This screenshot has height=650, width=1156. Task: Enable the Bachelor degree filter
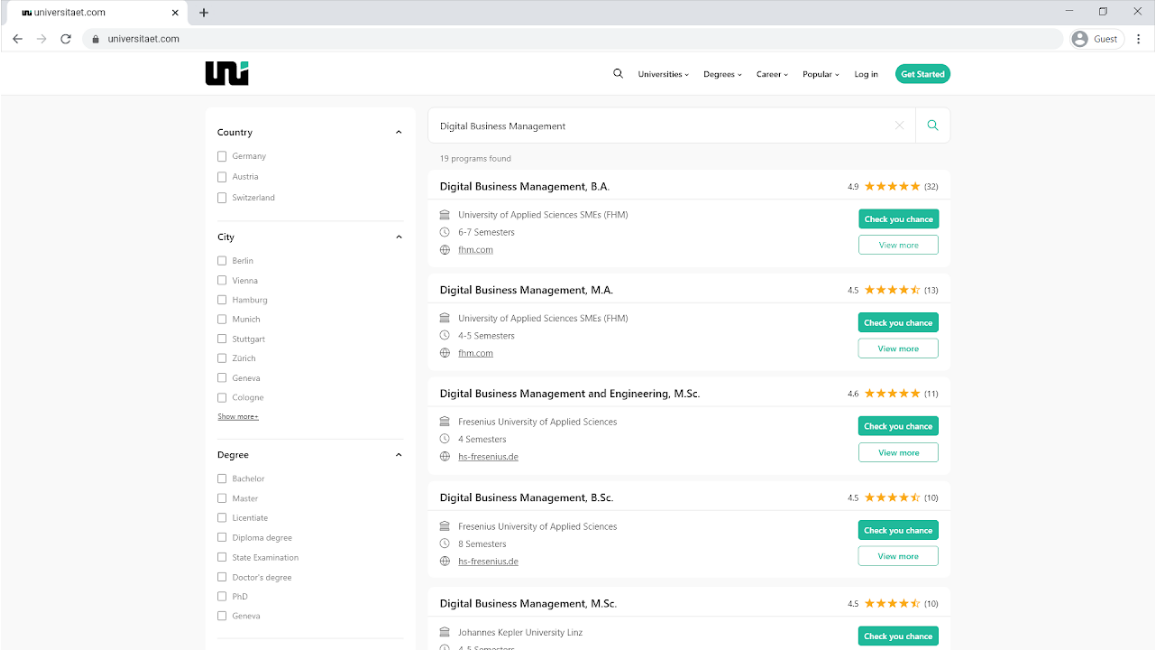click(222, 479)
